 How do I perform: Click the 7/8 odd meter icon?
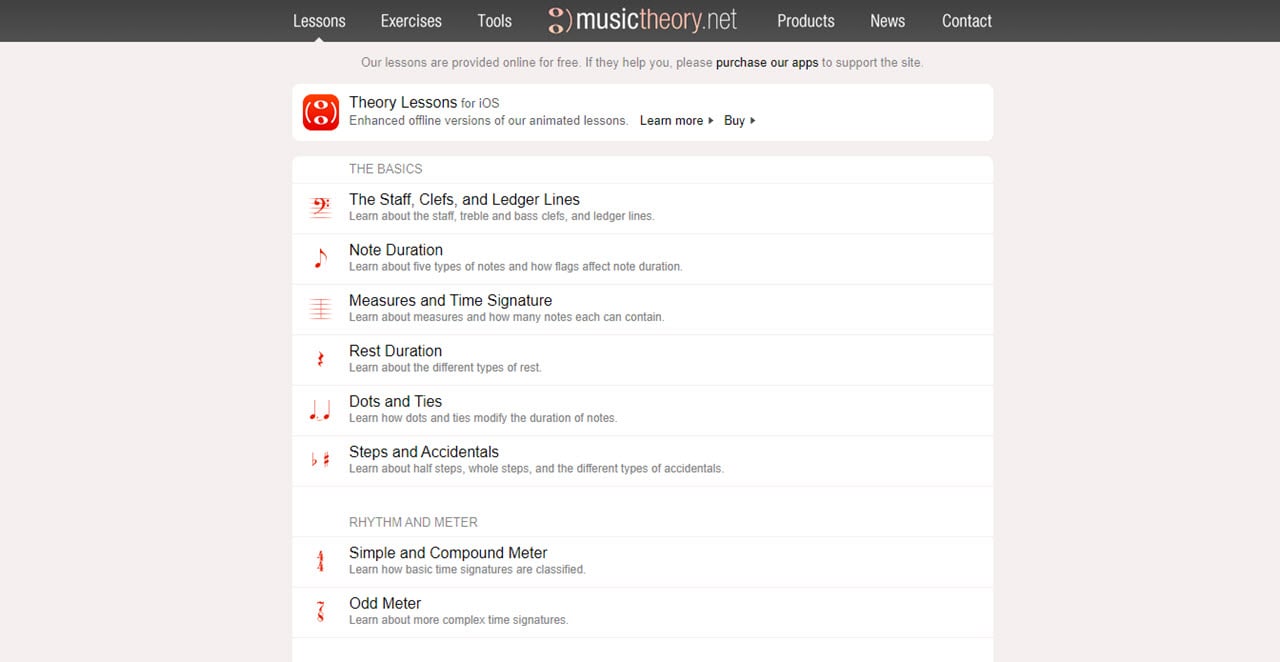click(x=320, y=612)
